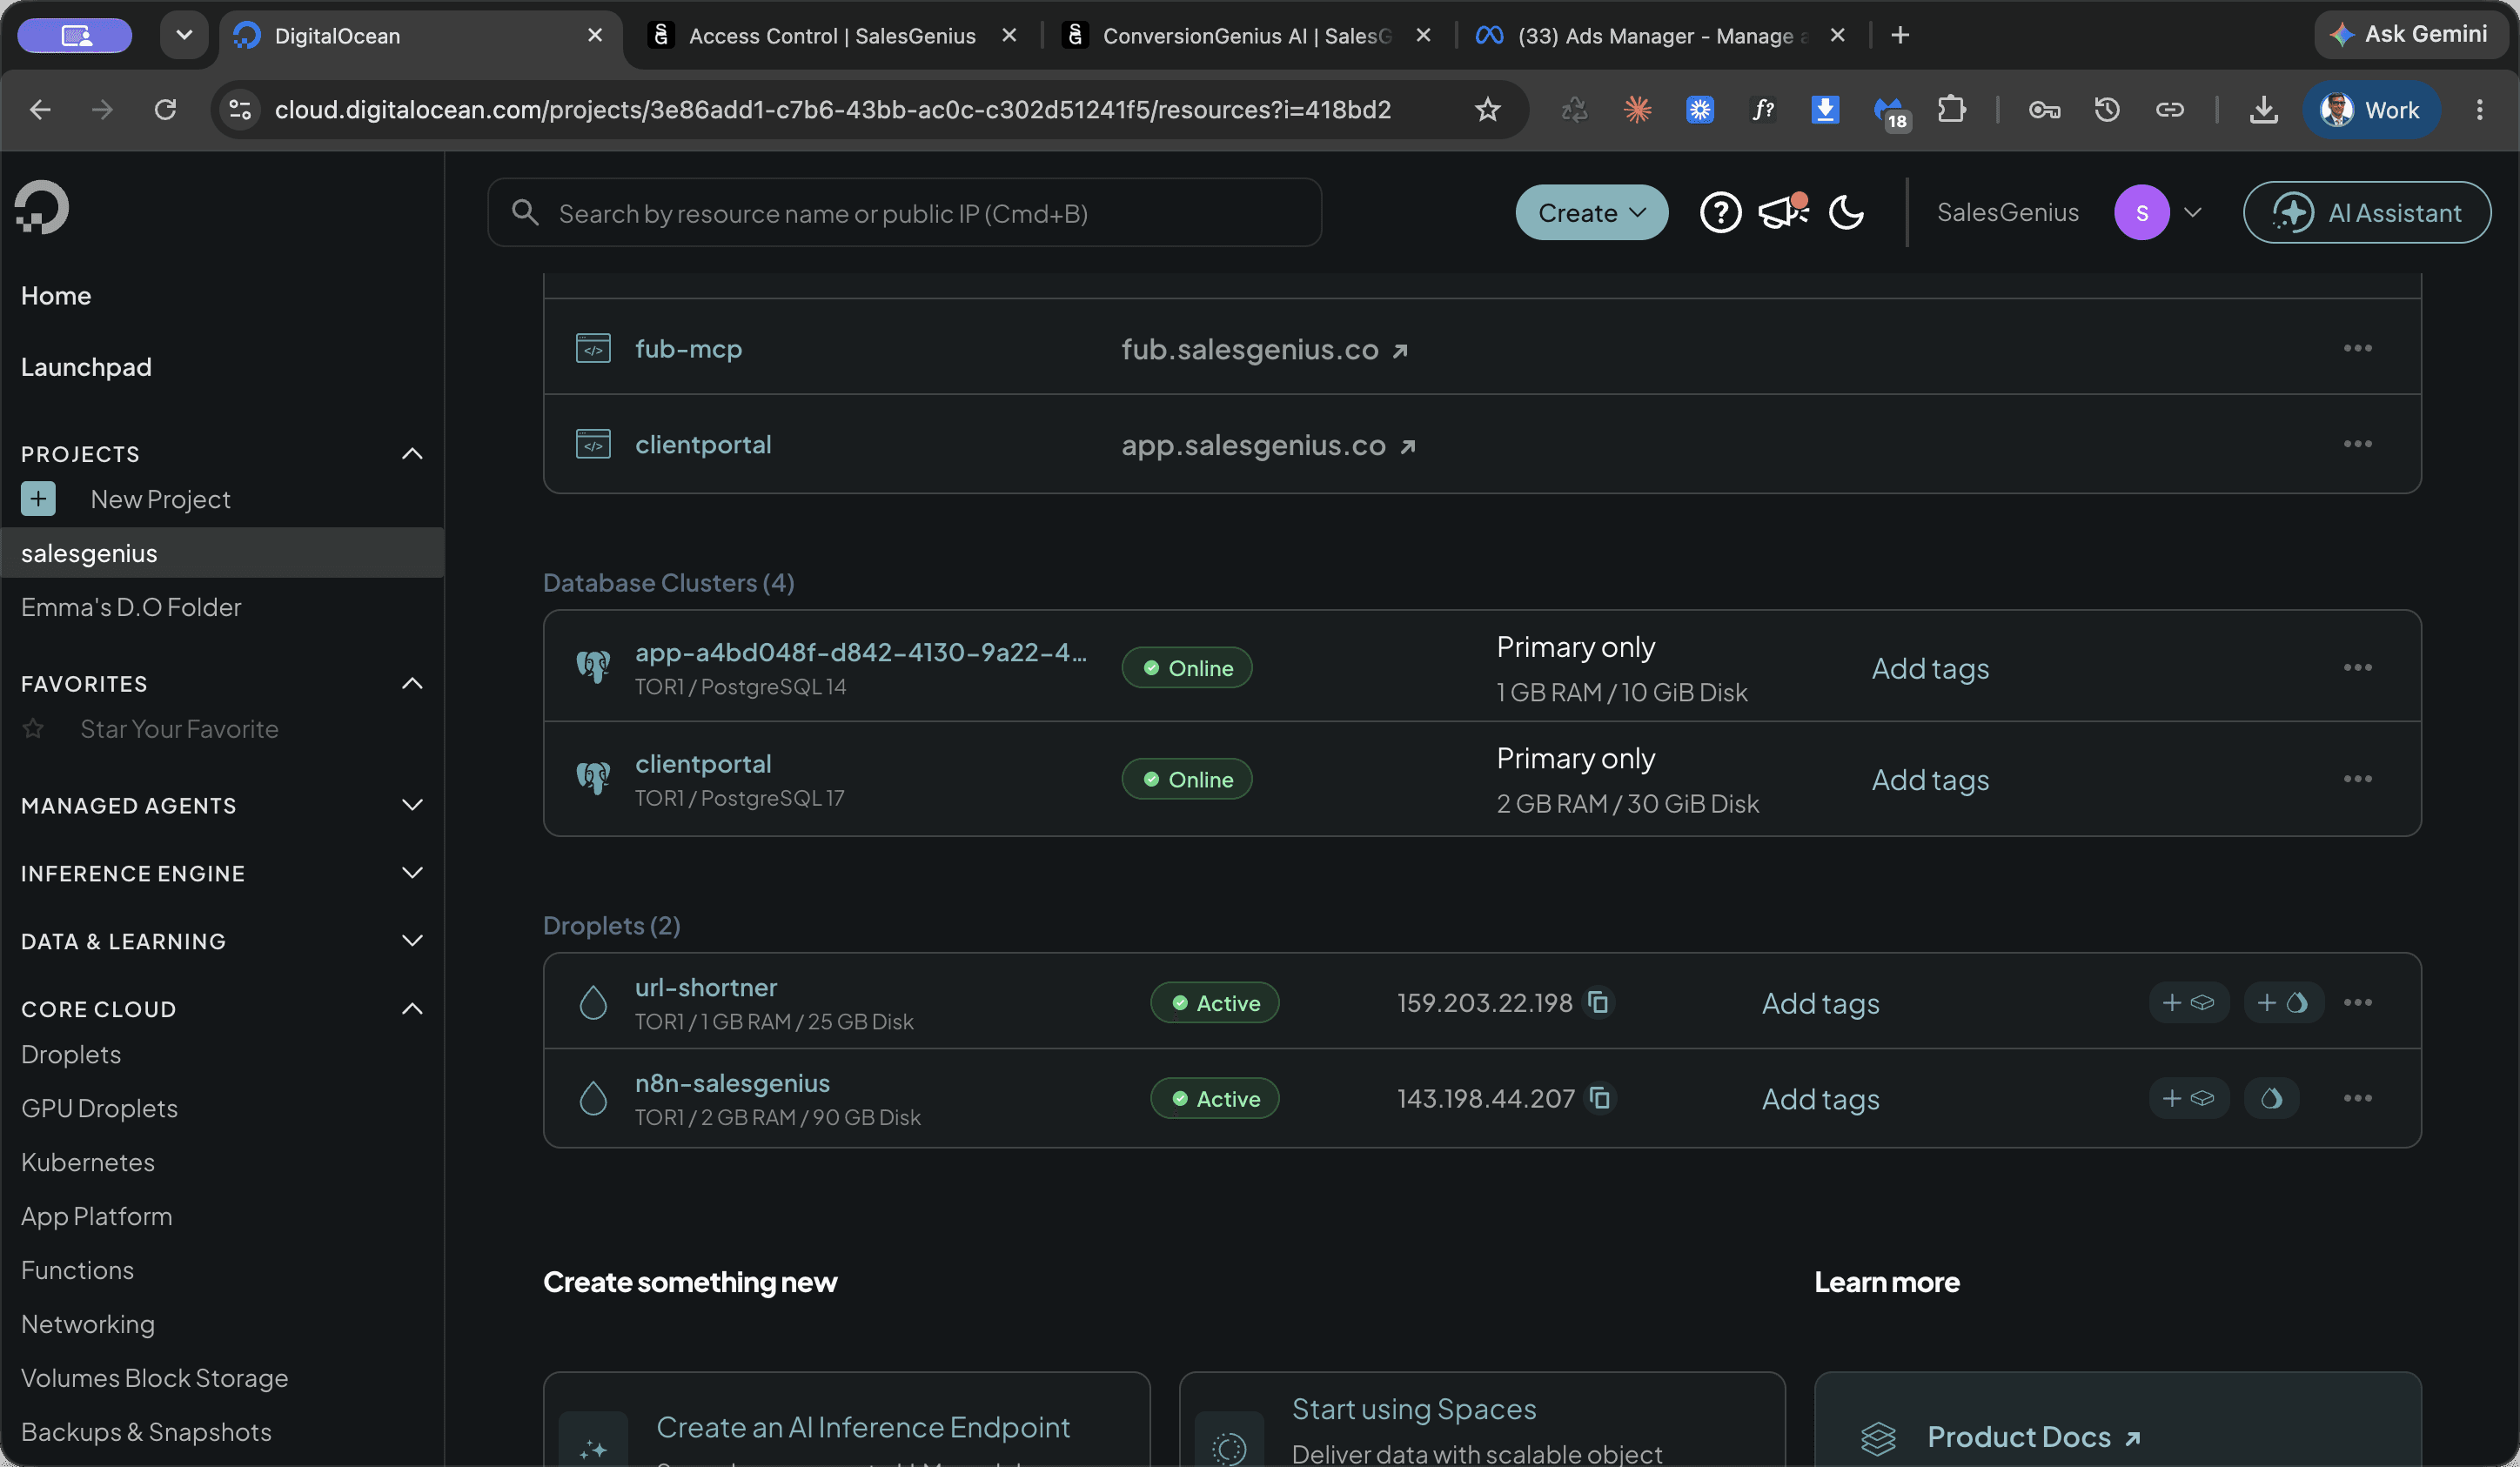Image resolution: width=2520 pixels, height=1467 pixels.
Task: Open Launchpad in the sidebar
Action: pos(86,367)
